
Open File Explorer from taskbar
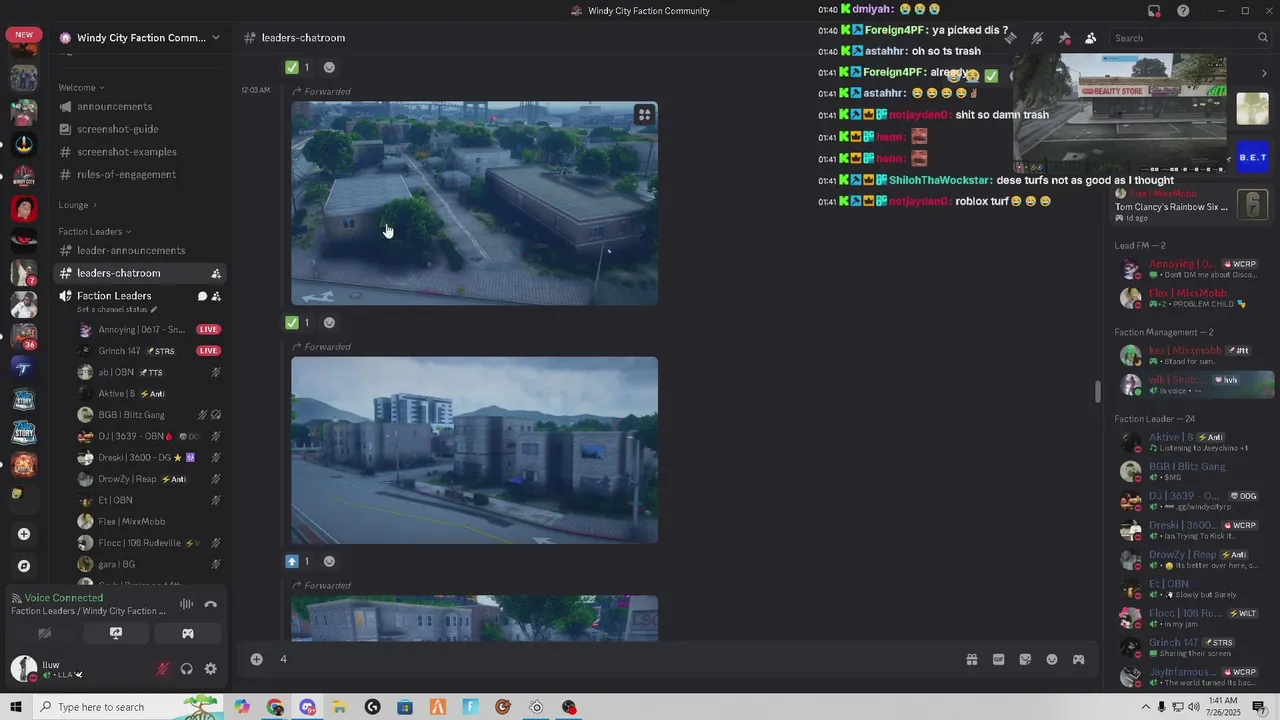click(340, 707)
